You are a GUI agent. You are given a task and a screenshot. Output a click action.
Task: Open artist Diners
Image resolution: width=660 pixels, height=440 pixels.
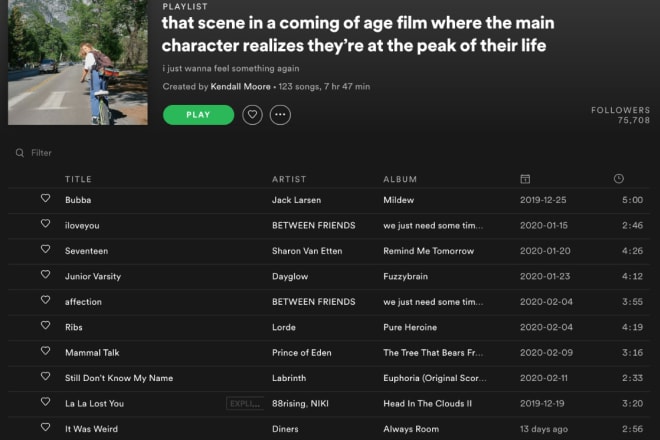coord(285,429)
